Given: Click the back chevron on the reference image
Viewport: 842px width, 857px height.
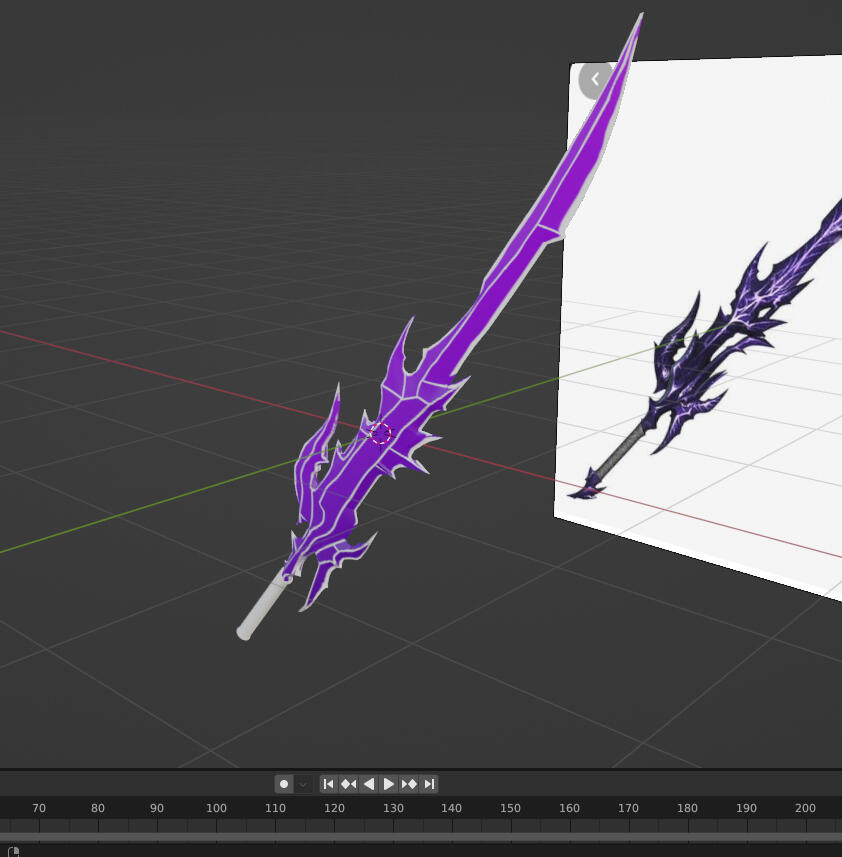Looking at the screenshot, I should click(595, 79).
